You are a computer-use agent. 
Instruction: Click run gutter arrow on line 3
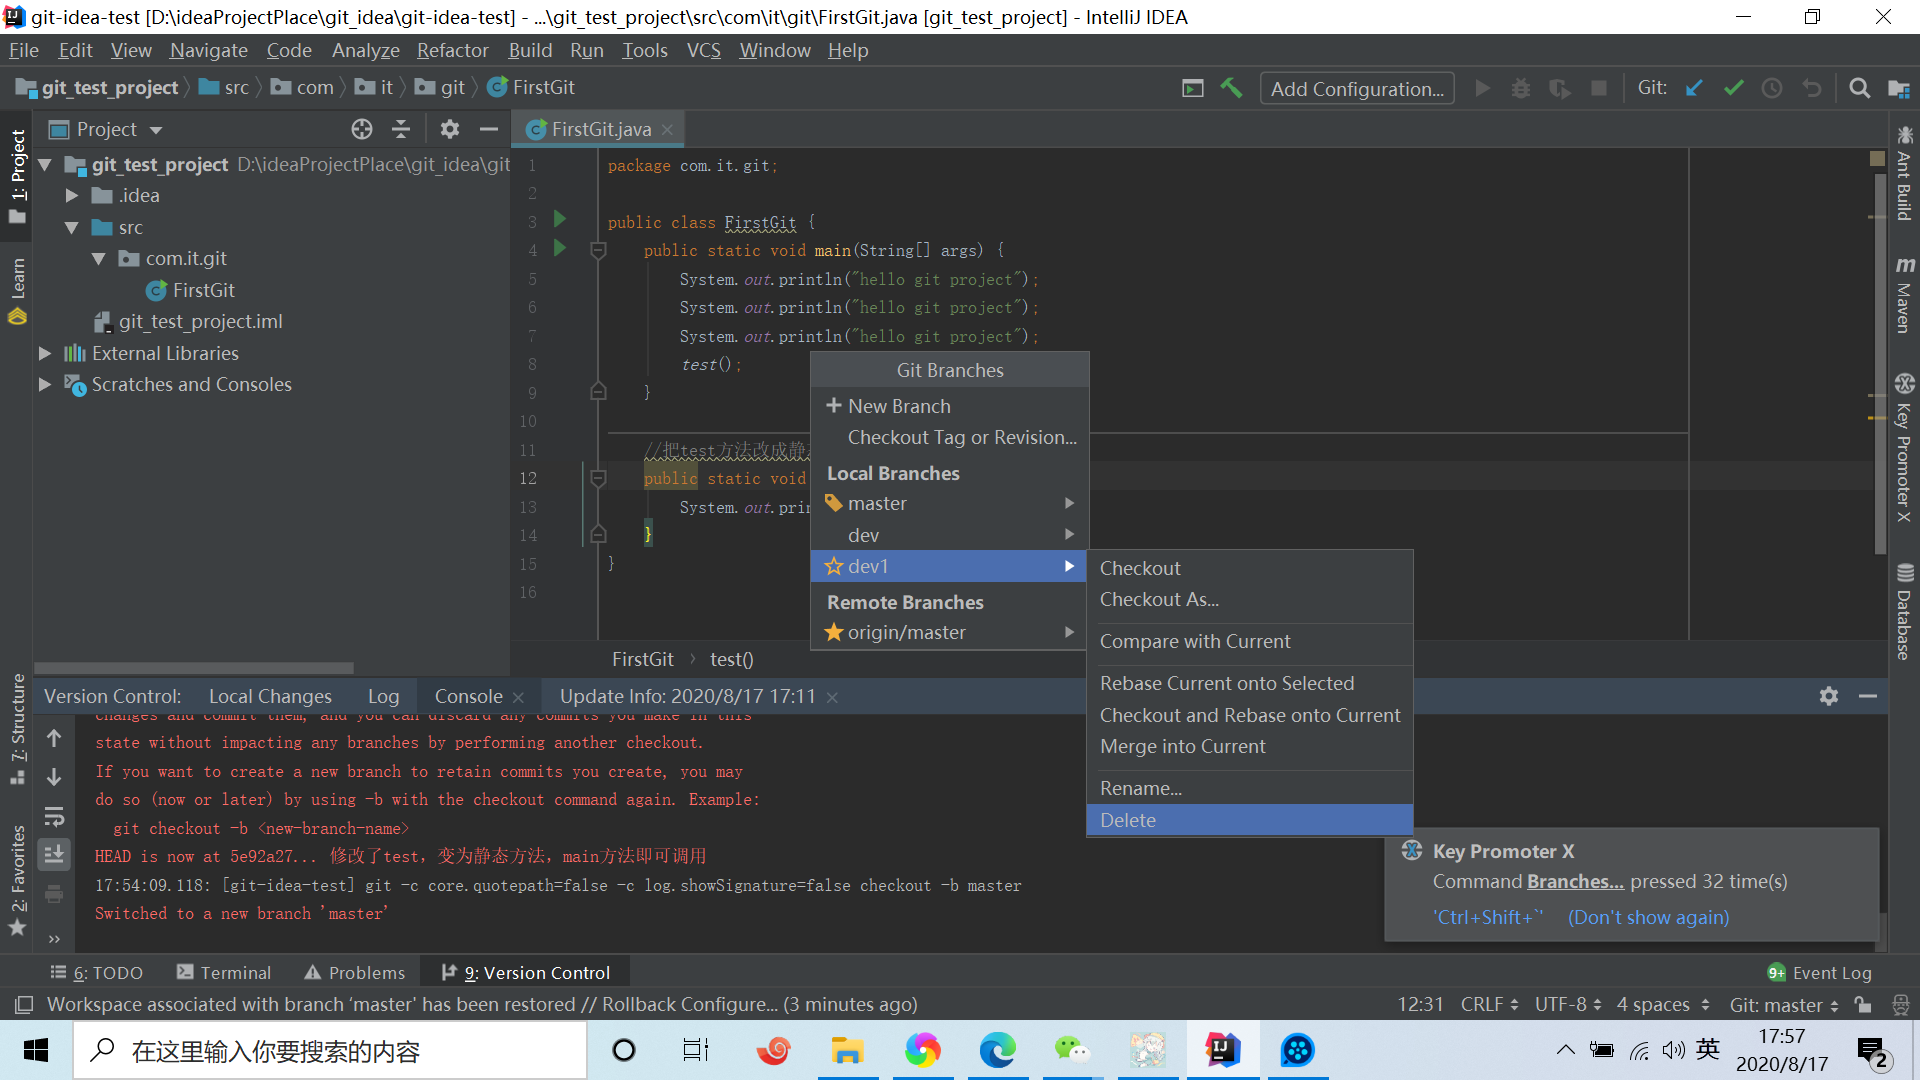pyautogui.click(x=560, y=219)
